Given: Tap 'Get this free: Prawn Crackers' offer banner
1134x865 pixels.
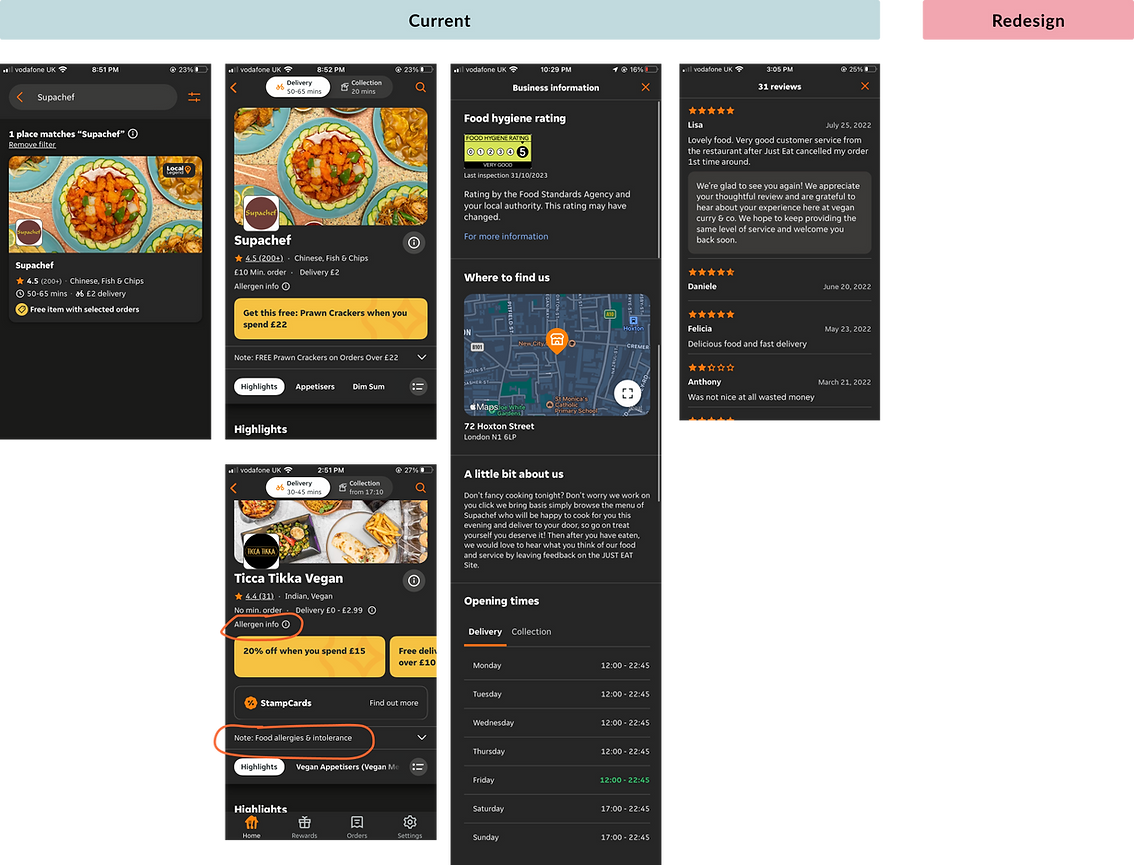Looking at the screenshot, I should [x=331, y=319].
